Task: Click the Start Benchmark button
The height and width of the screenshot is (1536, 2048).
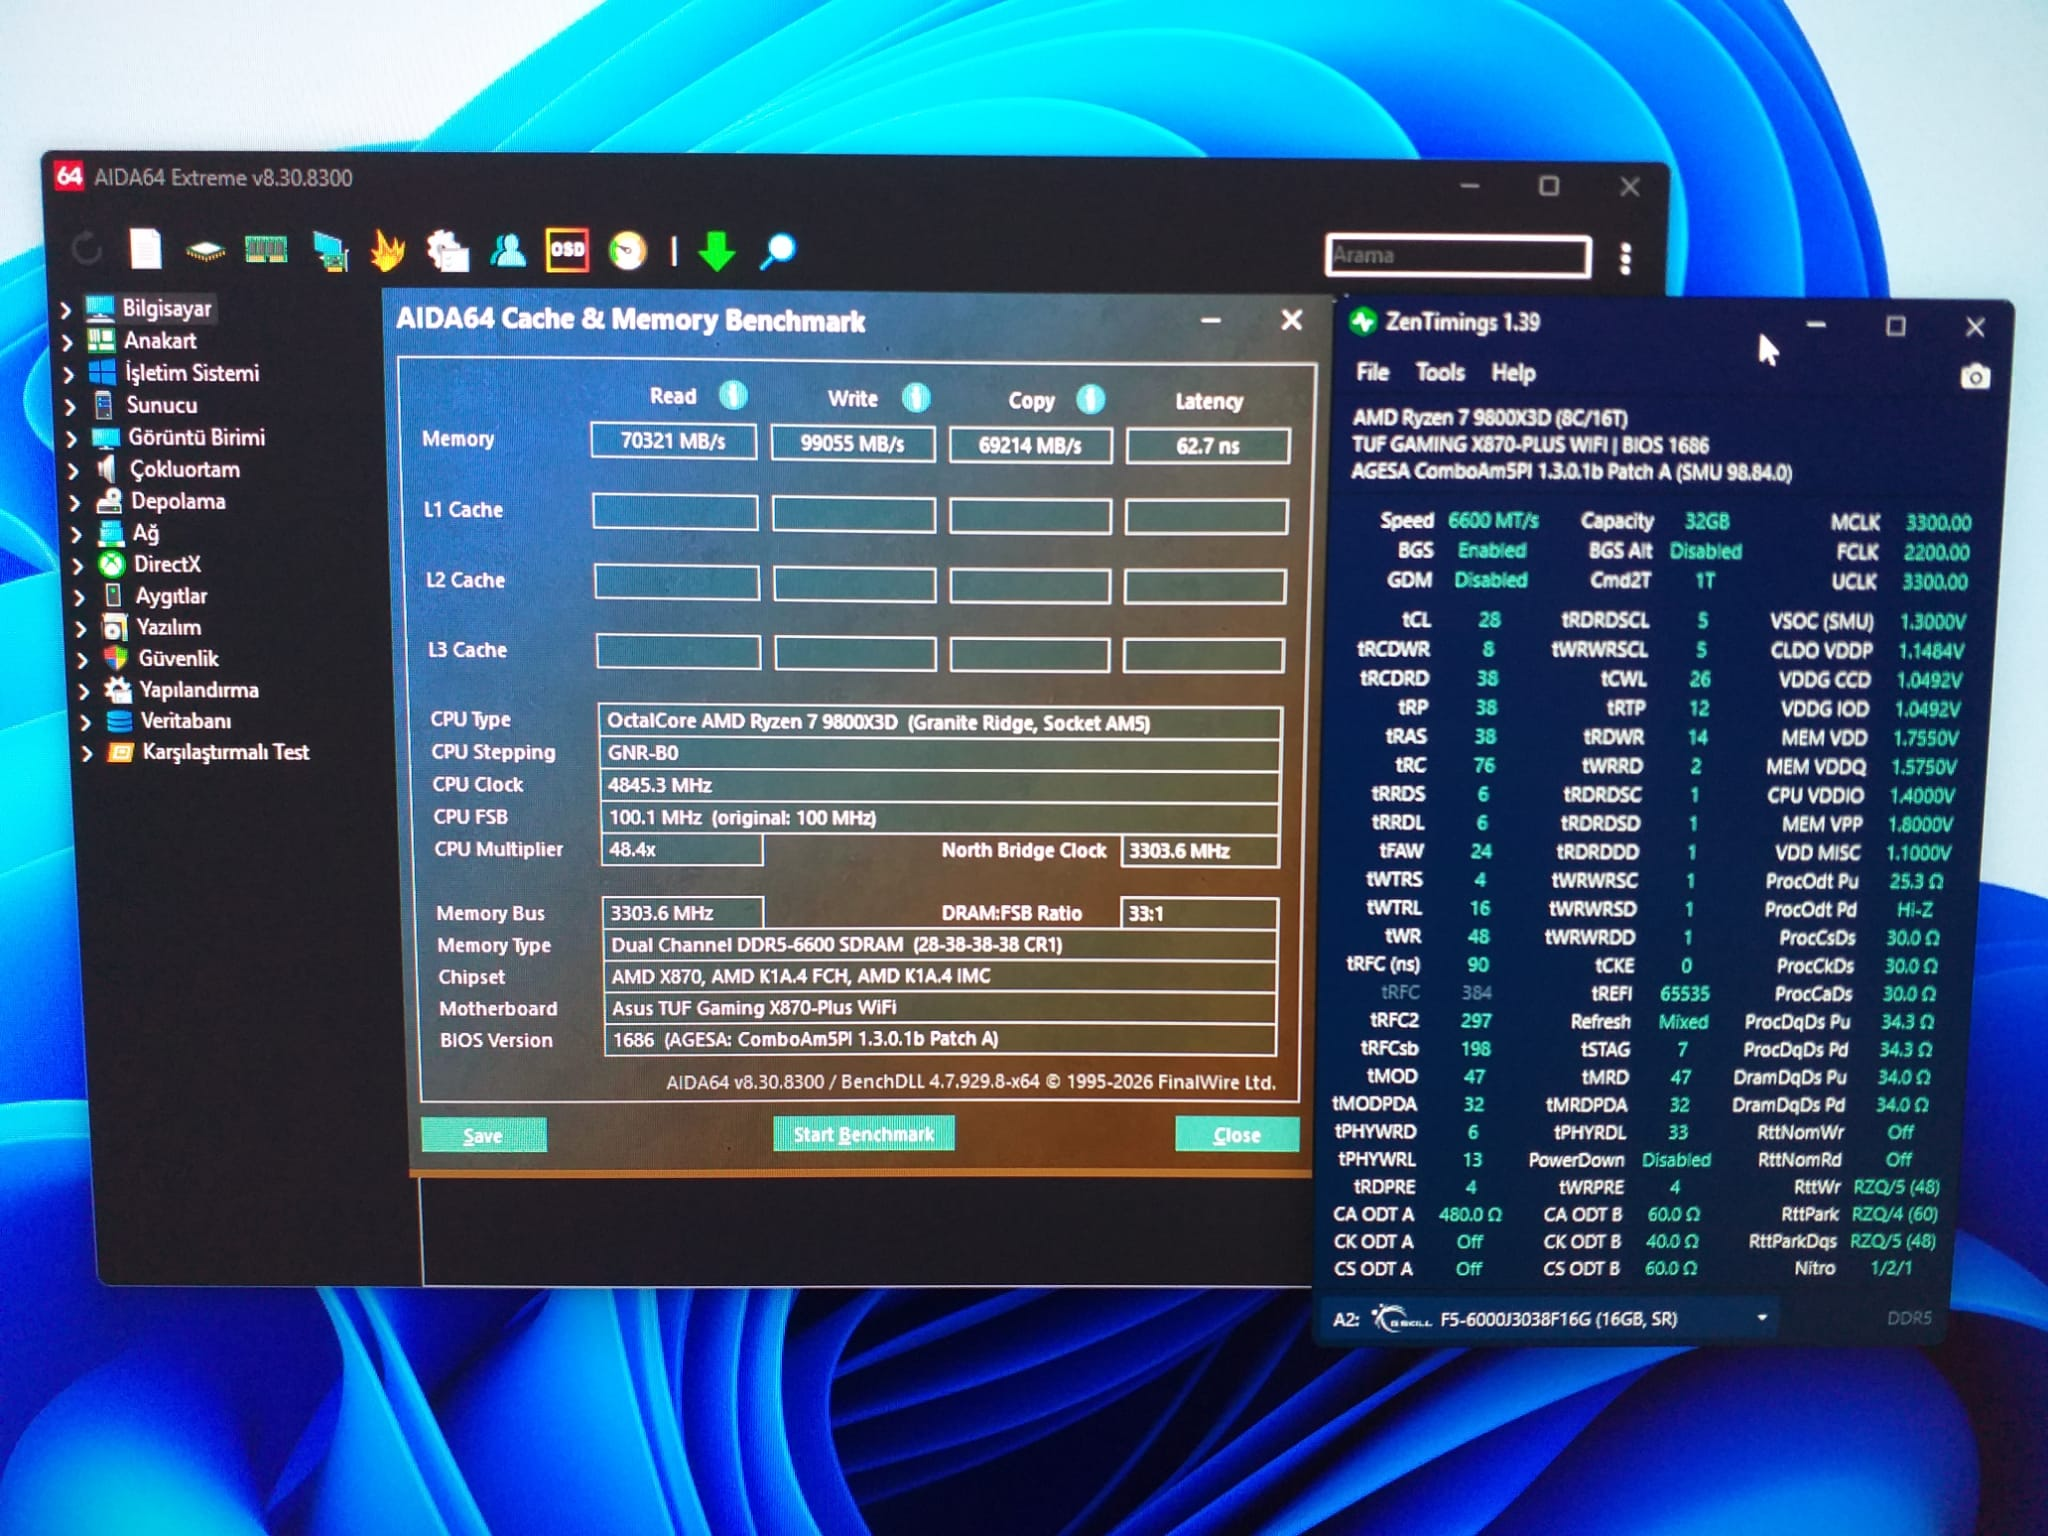Action: 863,1134
